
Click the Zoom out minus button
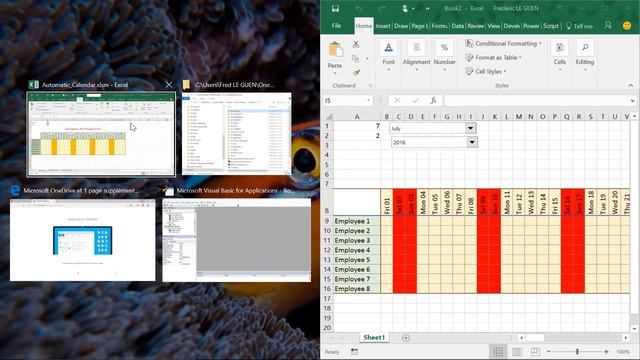[549, 351]
